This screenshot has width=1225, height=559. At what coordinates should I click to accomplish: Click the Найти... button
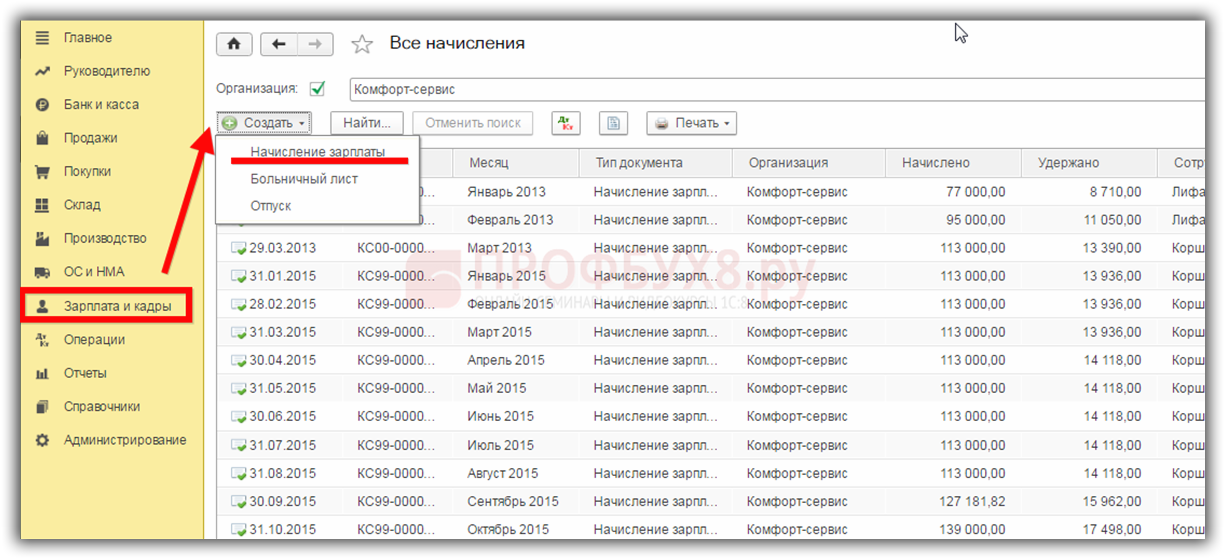click(366, 123)
